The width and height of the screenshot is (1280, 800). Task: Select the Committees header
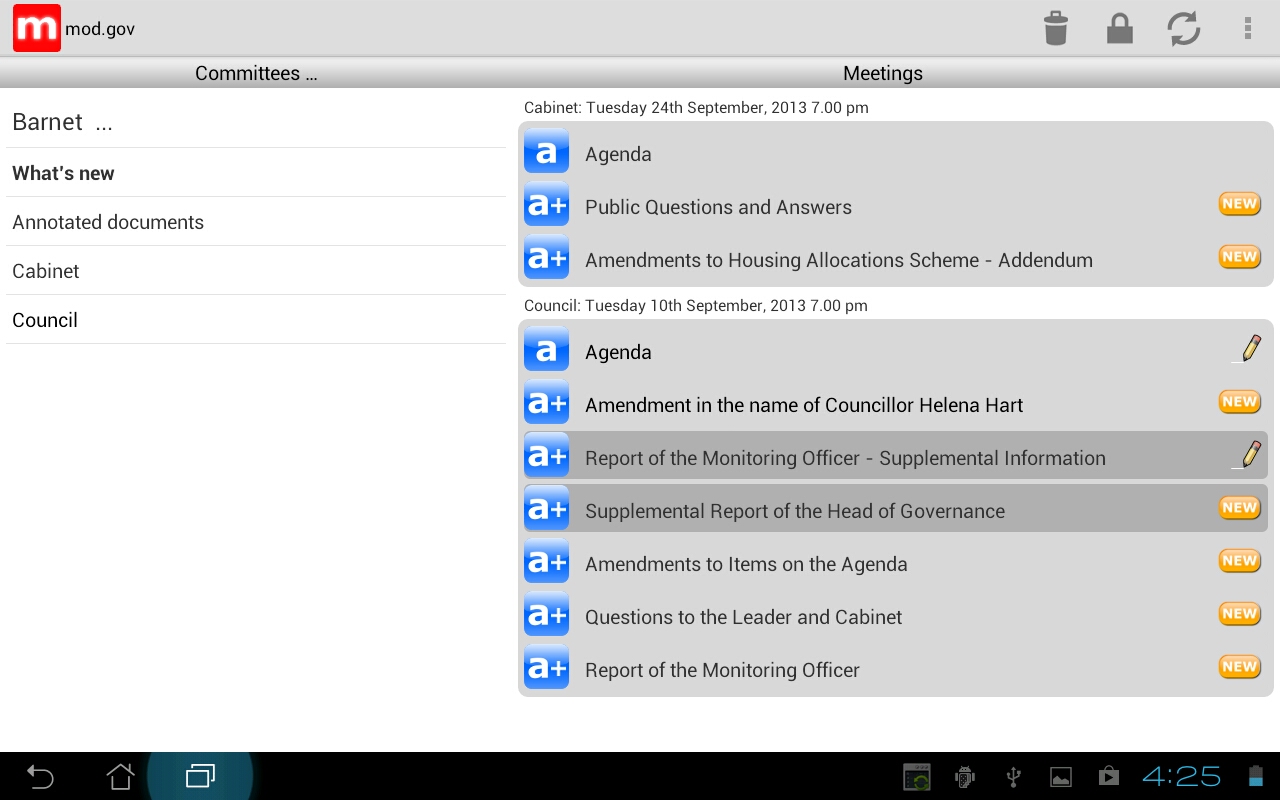coord(256,73)
